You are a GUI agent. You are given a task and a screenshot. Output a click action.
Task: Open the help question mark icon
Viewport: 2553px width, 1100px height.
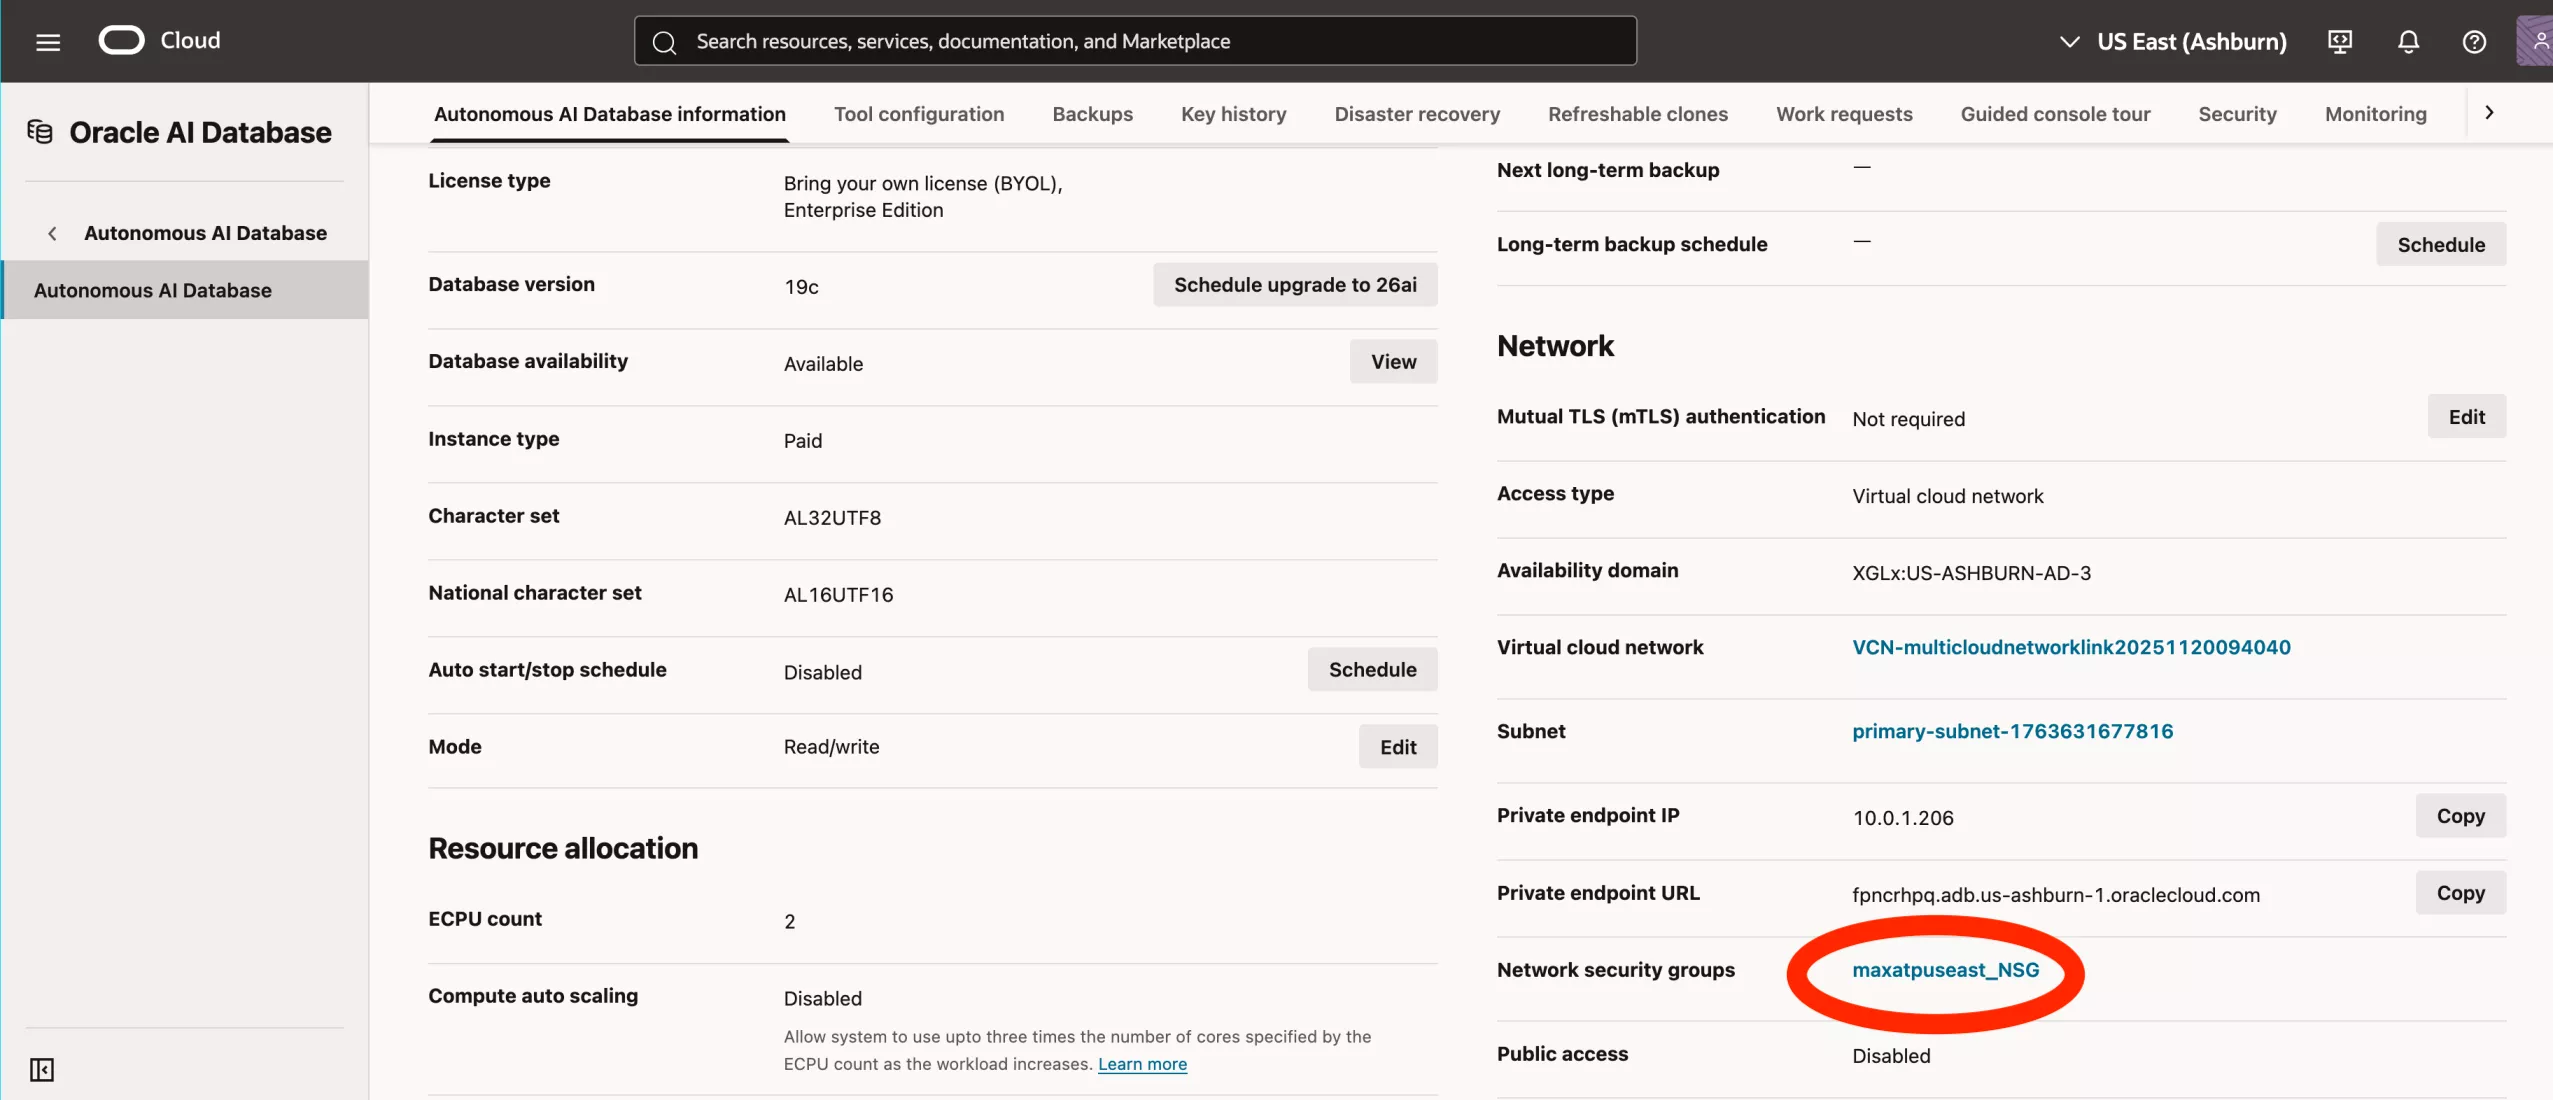pyautogui.click(x=2474, y=41)
